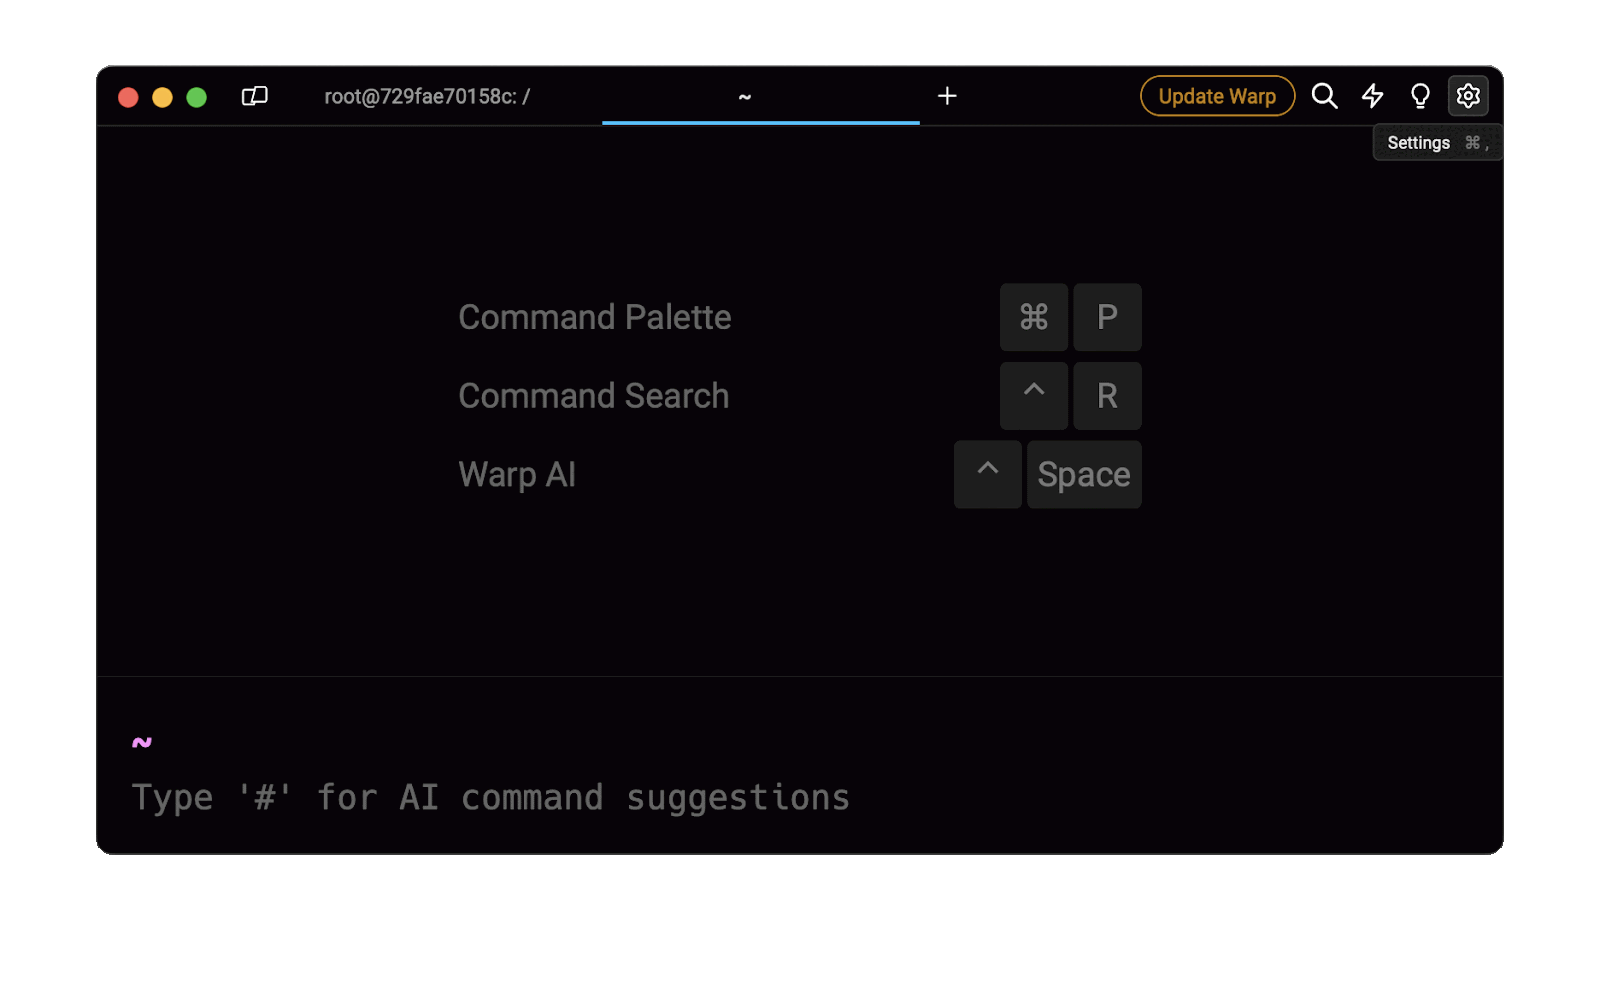
Task: Click the Command Search shortcut label
Action: click(593, 396)
